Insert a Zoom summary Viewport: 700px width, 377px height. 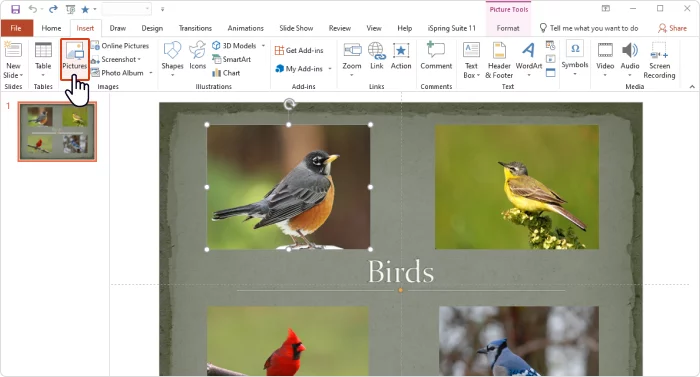pos(352,60)
